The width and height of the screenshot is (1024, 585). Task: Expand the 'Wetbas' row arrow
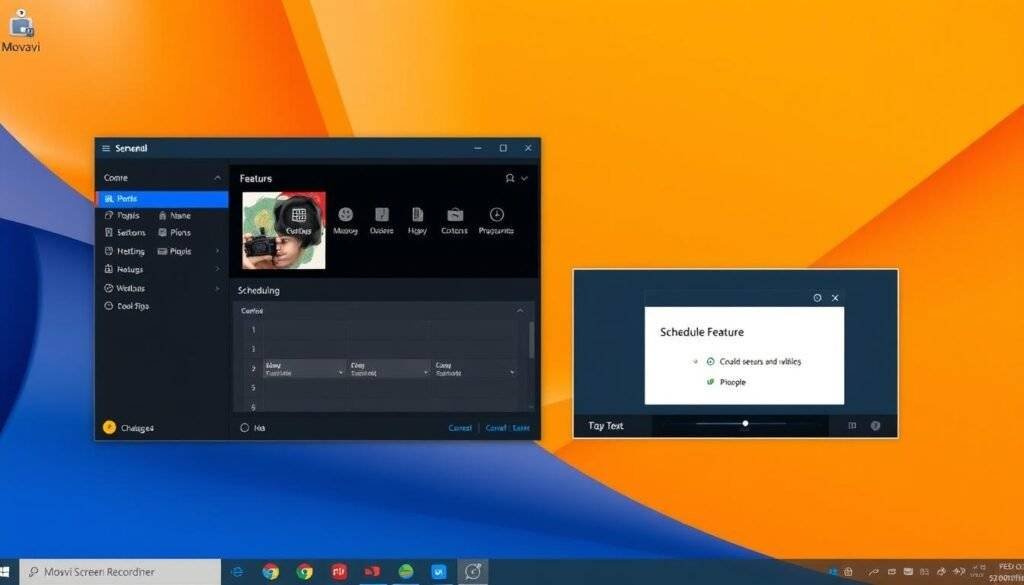(217, 288)
